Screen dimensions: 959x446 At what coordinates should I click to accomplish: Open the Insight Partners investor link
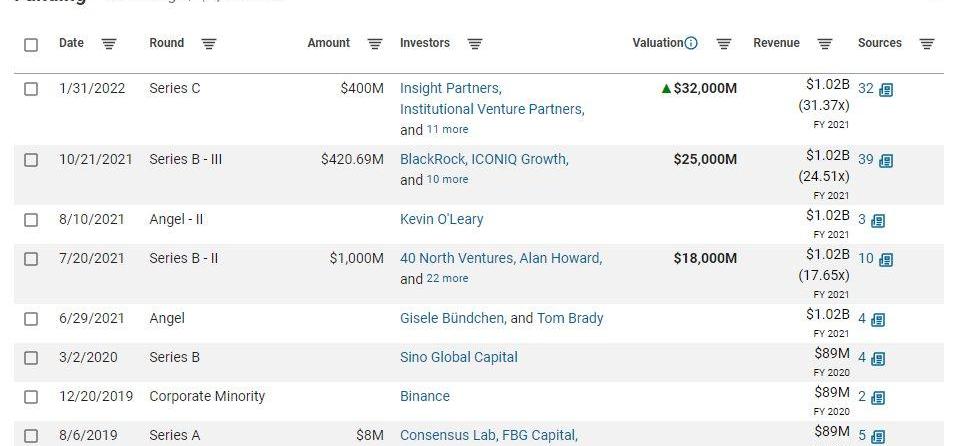point(450,89)
